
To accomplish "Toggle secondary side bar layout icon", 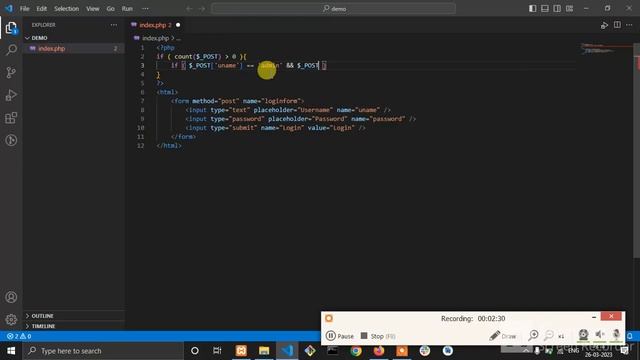I will (557, 9).
